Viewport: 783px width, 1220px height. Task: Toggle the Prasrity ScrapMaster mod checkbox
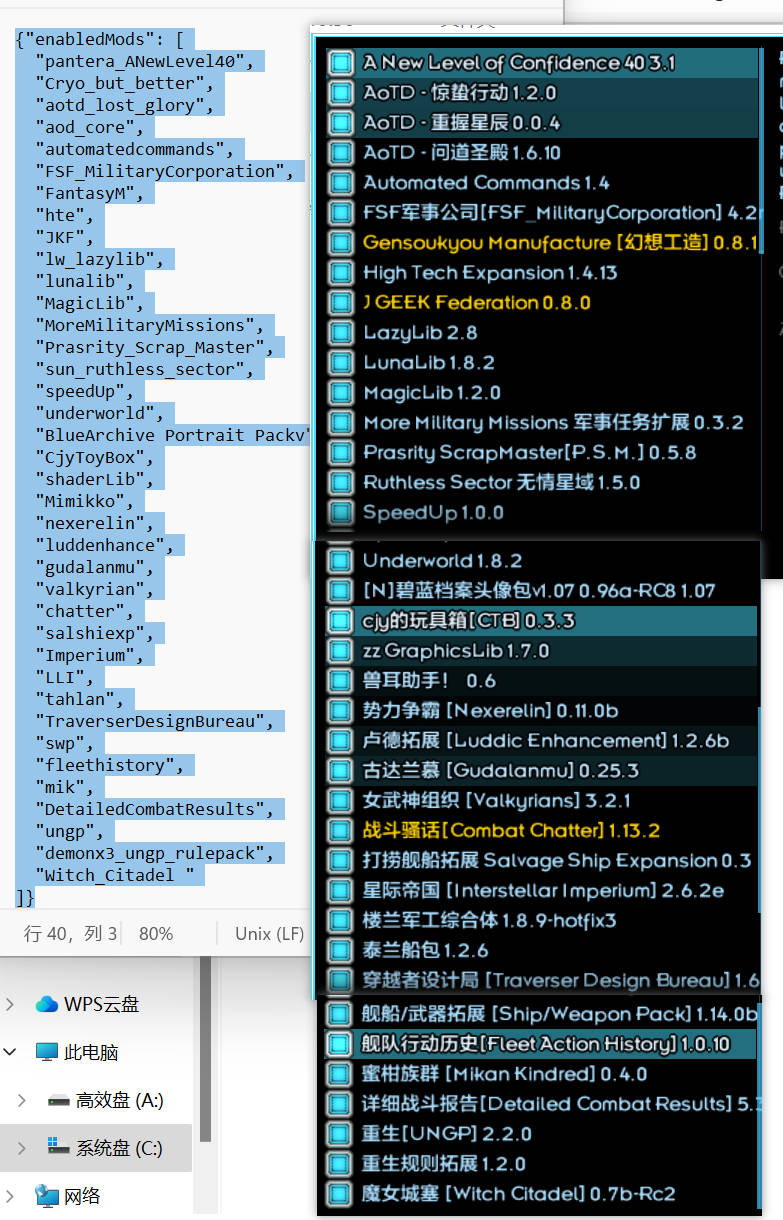341,453
